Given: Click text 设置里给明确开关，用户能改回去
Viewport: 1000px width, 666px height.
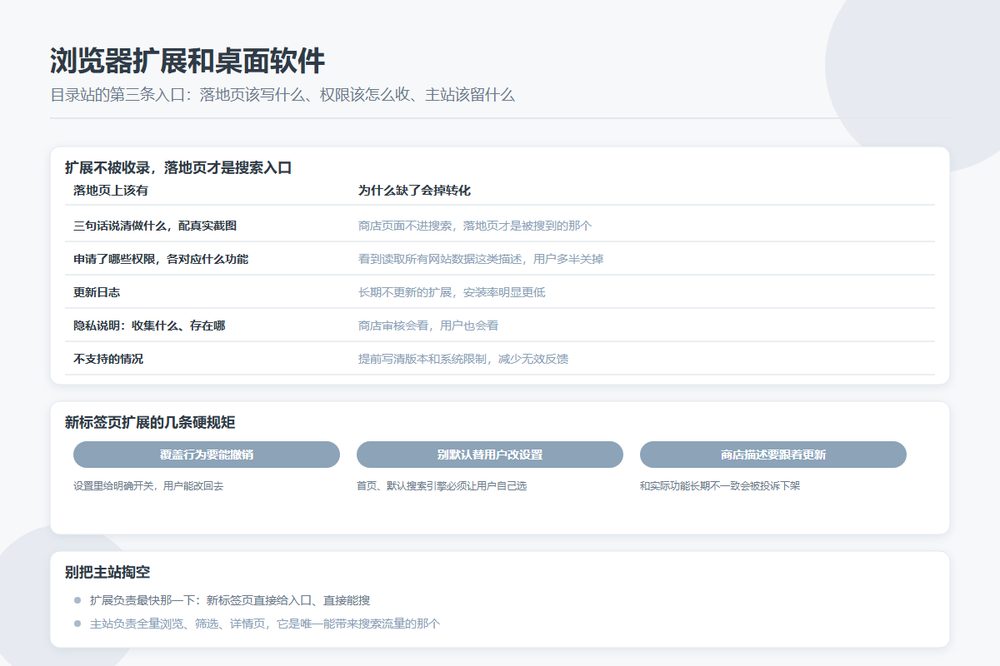Looking at the screenshot, I should coord(148,485).
